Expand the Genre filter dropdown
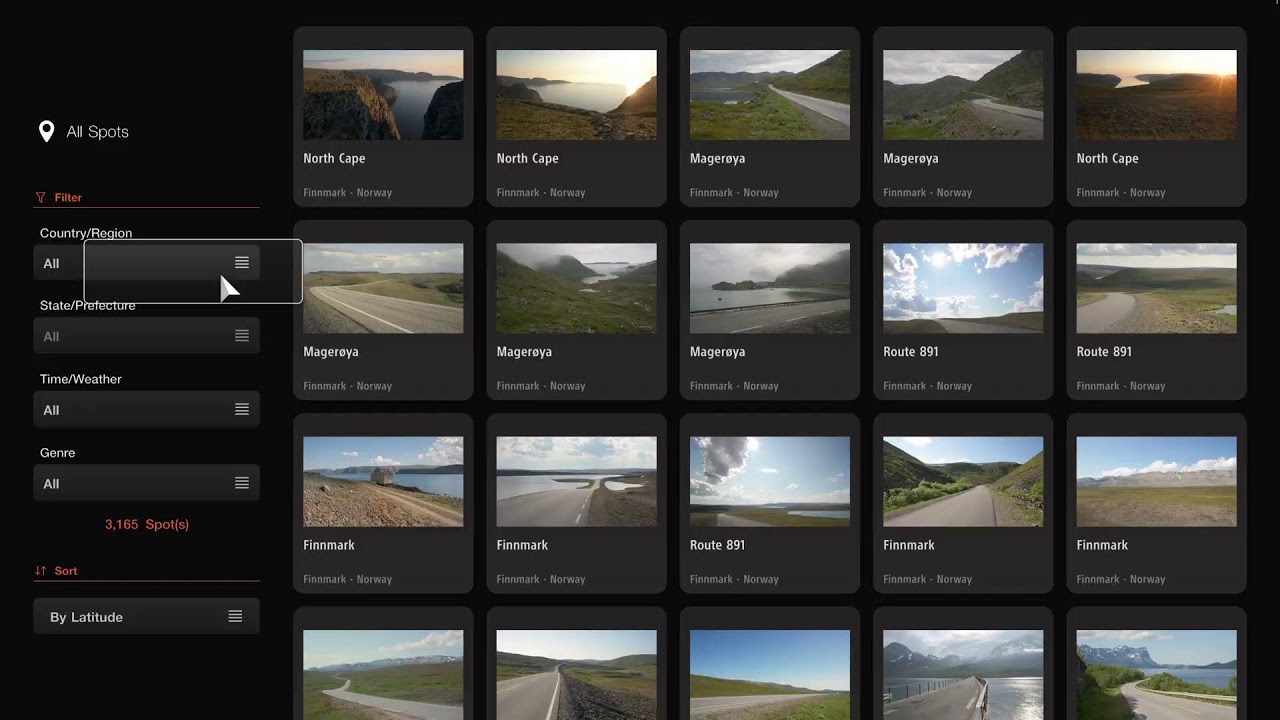Viewport: 1280px width, 720px height. [x=146, y=483]
